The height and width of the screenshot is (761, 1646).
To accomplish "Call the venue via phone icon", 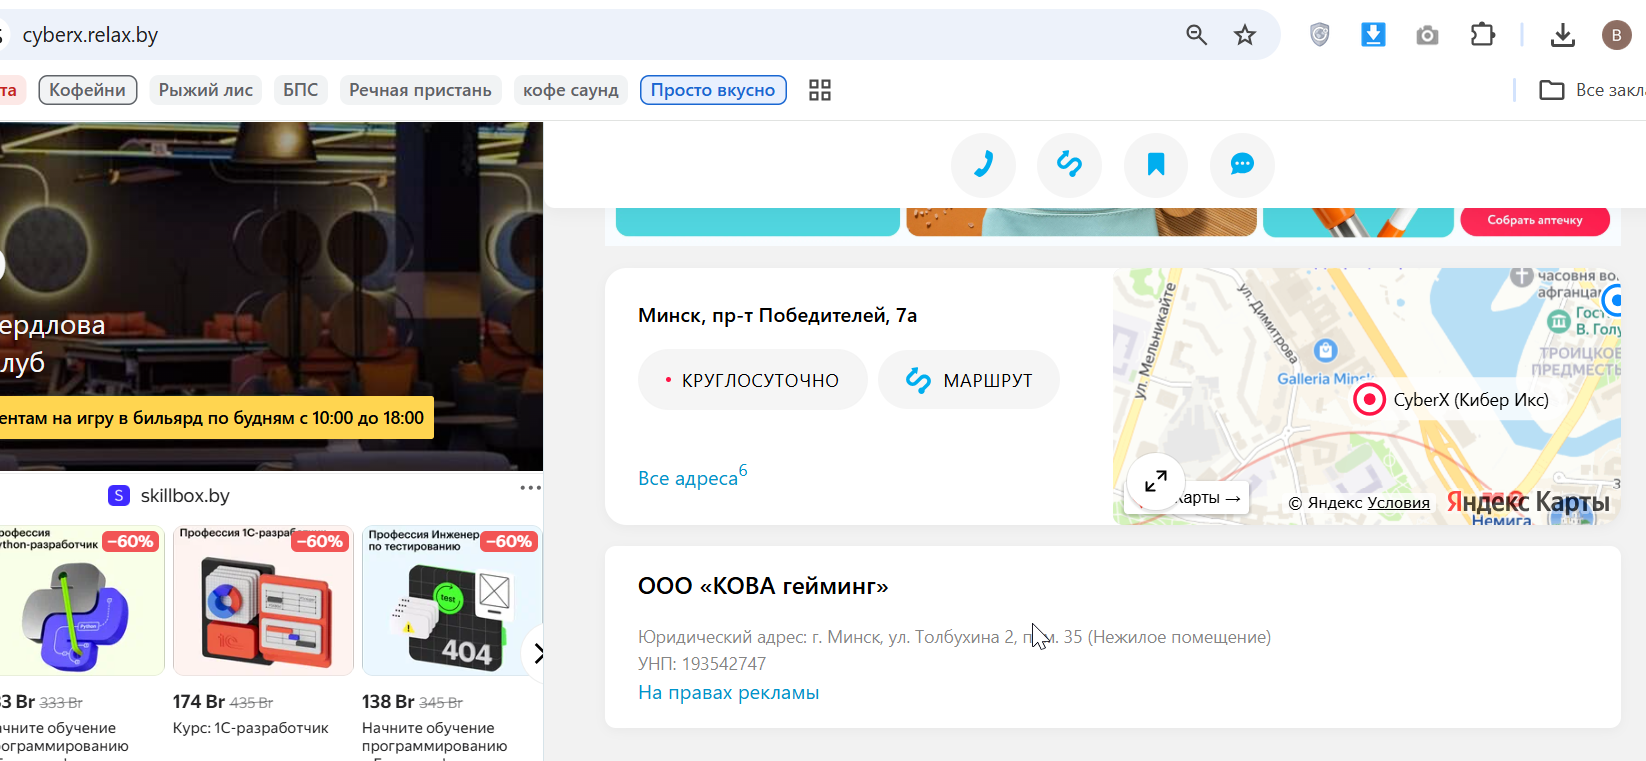I will click(983, 164).
